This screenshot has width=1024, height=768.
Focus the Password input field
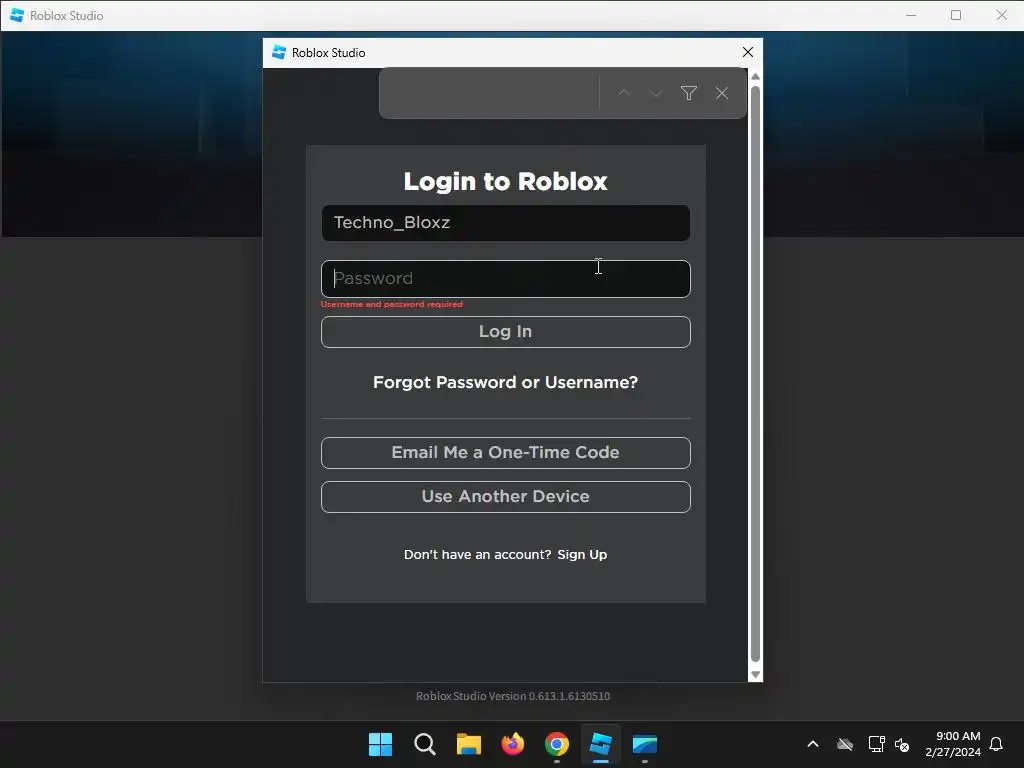(505, 279)
